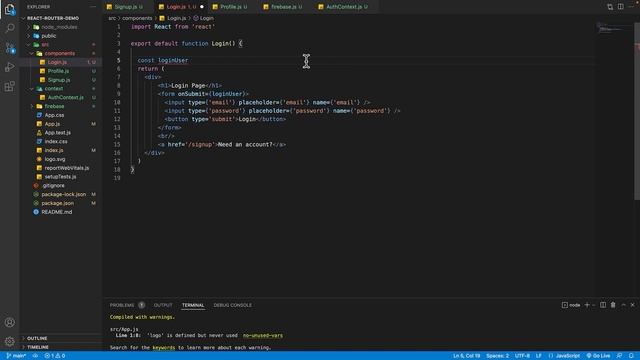The image size is (640, 360).
Task: Open the Explorer view in activity bar
Action: [9, 9]
